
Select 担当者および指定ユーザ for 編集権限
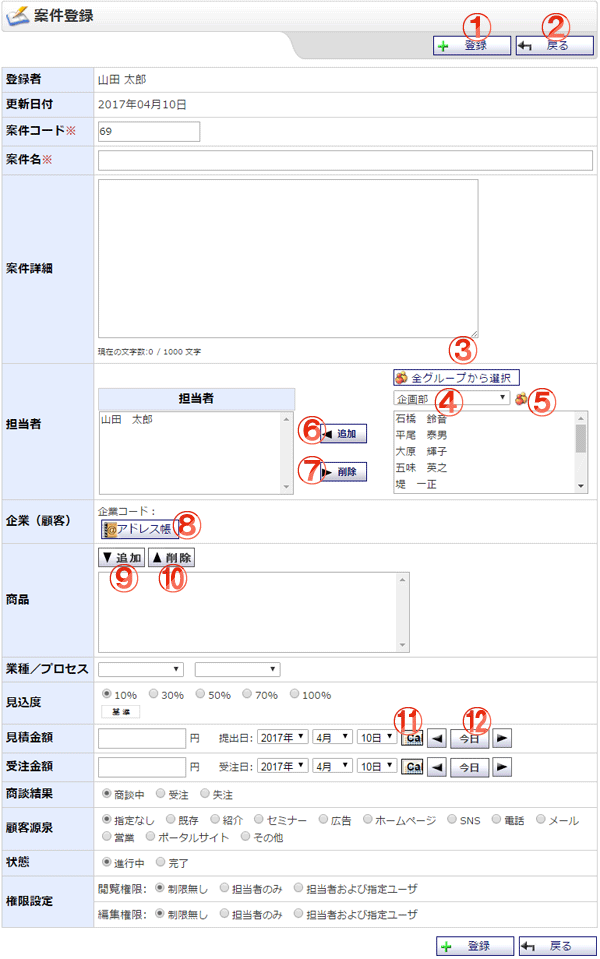click(x=298, y=913)
